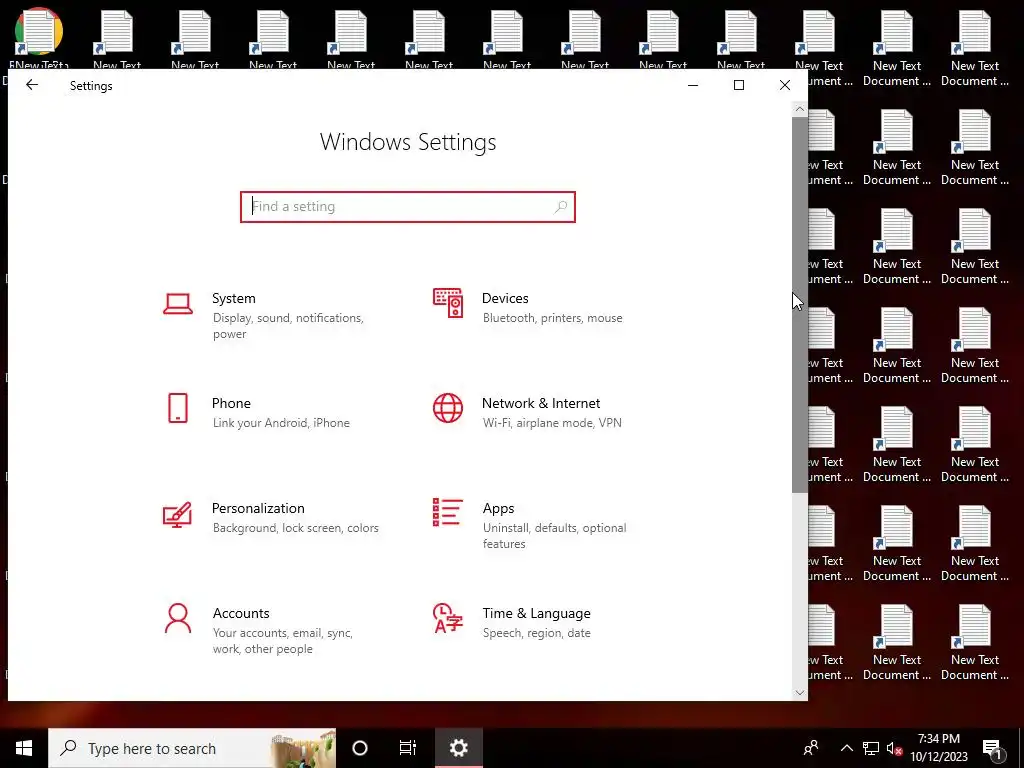Open the People icon in the taskbar
This screenshot has height=768, width=1024.
click(x=811, y=748)
